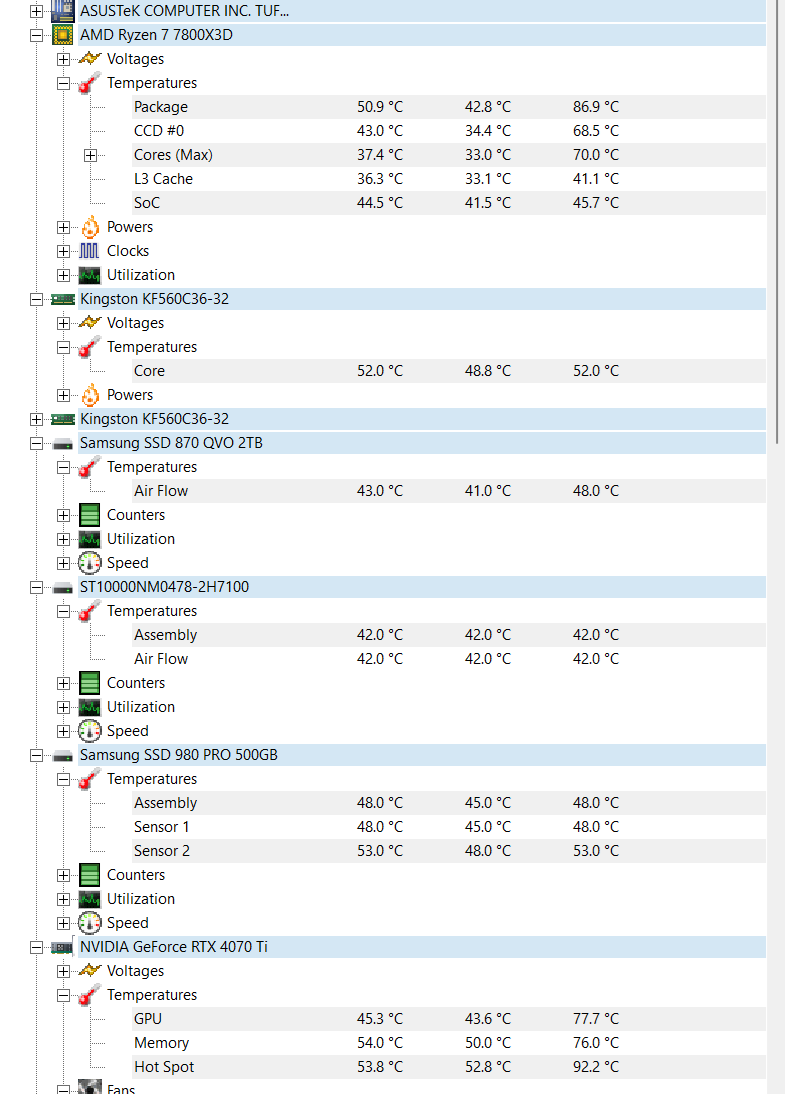Click the Utilization graph icon under Samsung 980 PRO
The height and width of the screenshot is (1094, 785).
click(89, 899)
